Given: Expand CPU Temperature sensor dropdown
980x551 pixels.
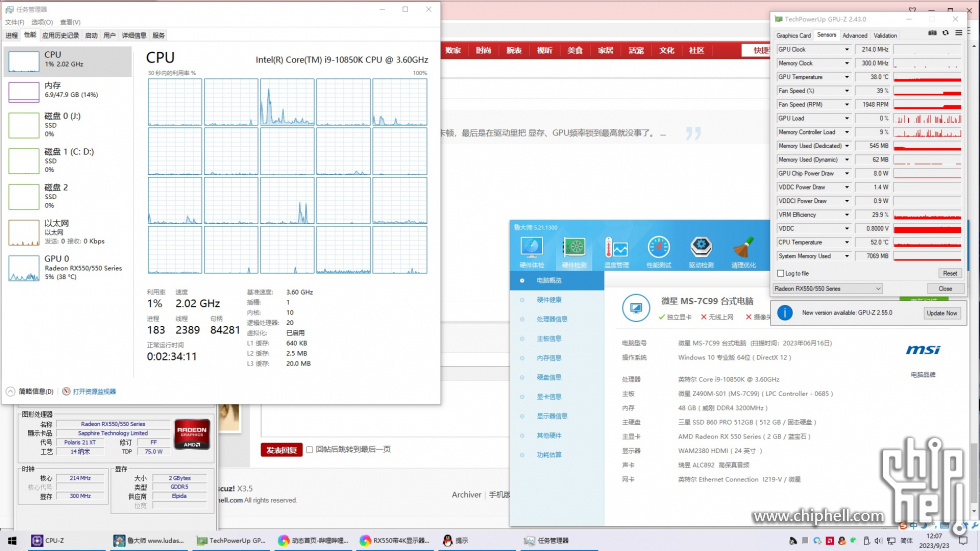Looking at the screenshot, I should (847, 242).
